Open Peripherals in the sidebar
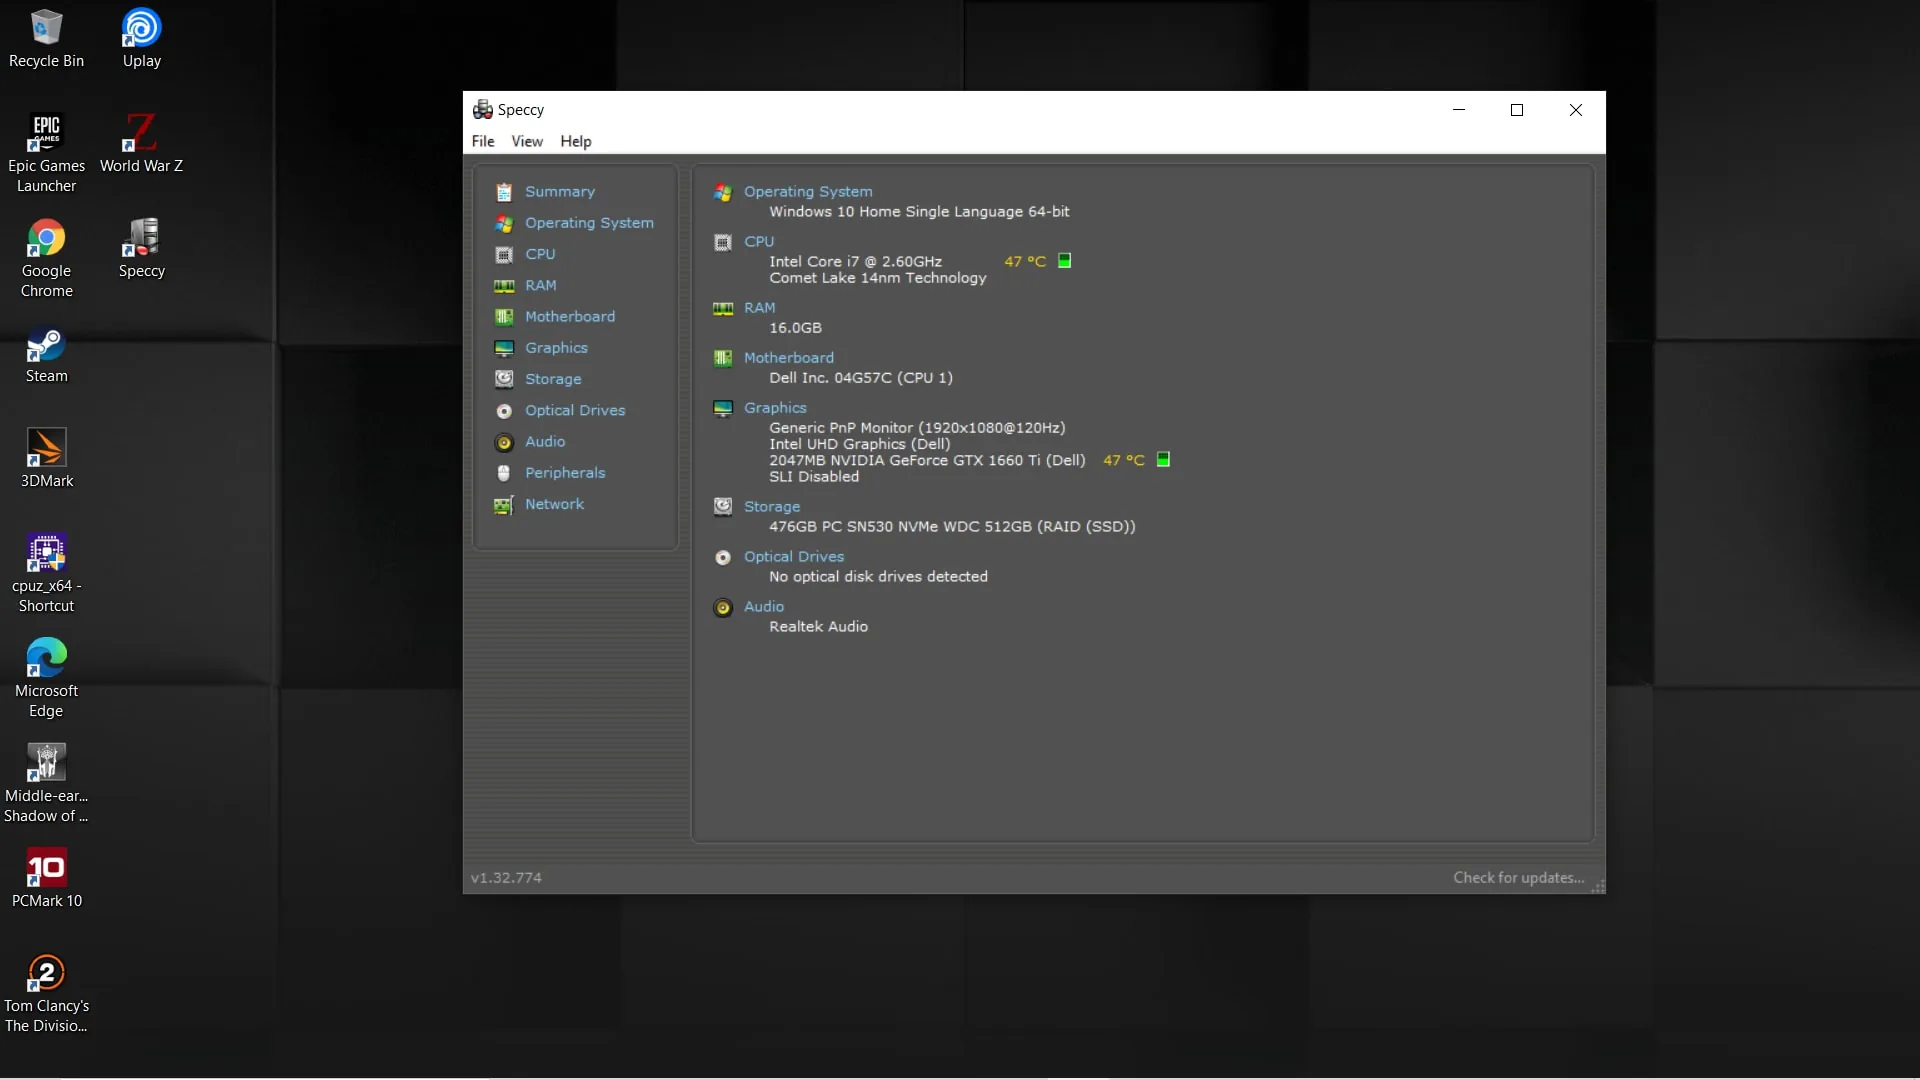 coord(565,473)
